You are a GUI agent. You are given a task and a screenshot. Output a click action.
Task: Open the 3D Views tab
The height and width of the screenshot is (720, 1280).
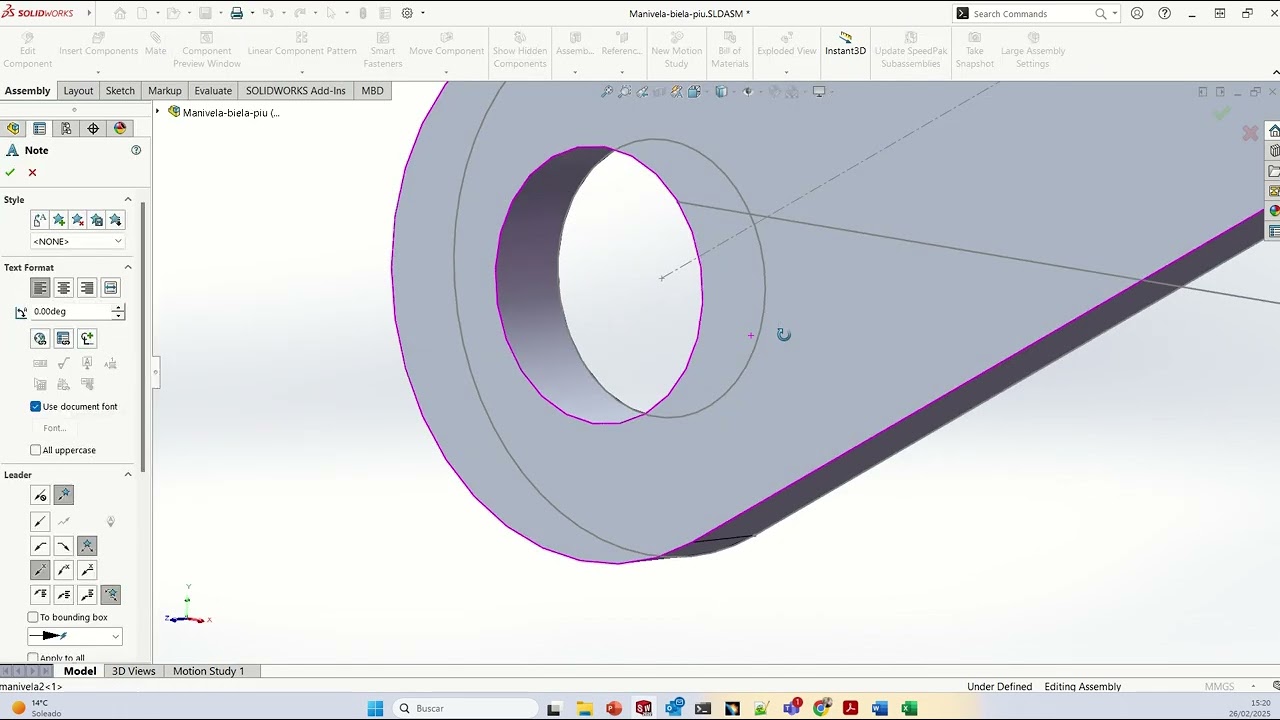[x=134, y=671]
